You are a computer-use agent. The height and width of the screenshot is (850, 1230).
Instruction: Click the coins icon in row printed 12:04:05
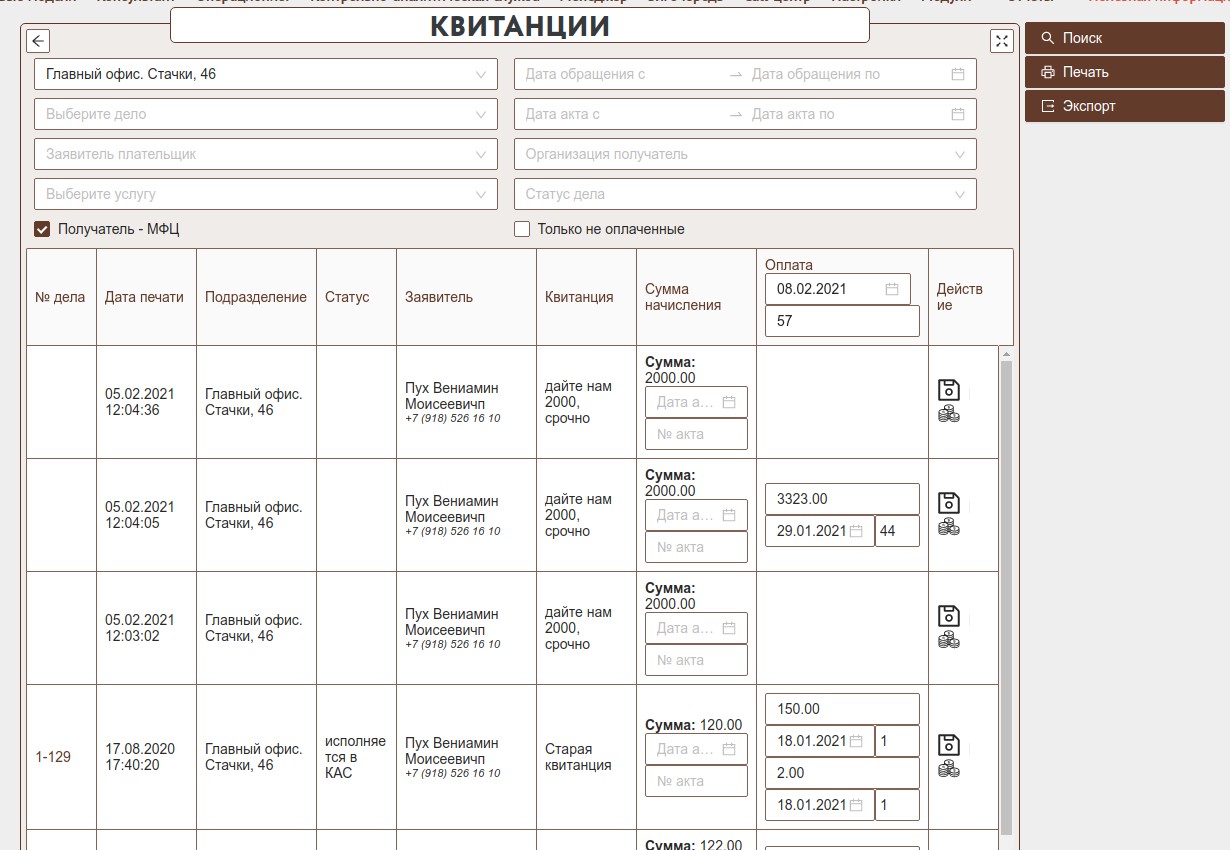coord(948,528)
